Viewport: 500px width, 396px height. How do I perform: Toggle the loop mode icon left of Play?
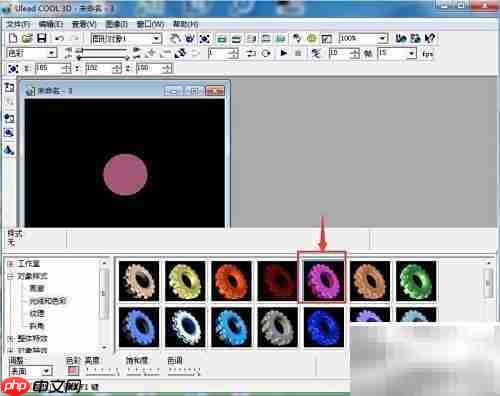point(251,53)
